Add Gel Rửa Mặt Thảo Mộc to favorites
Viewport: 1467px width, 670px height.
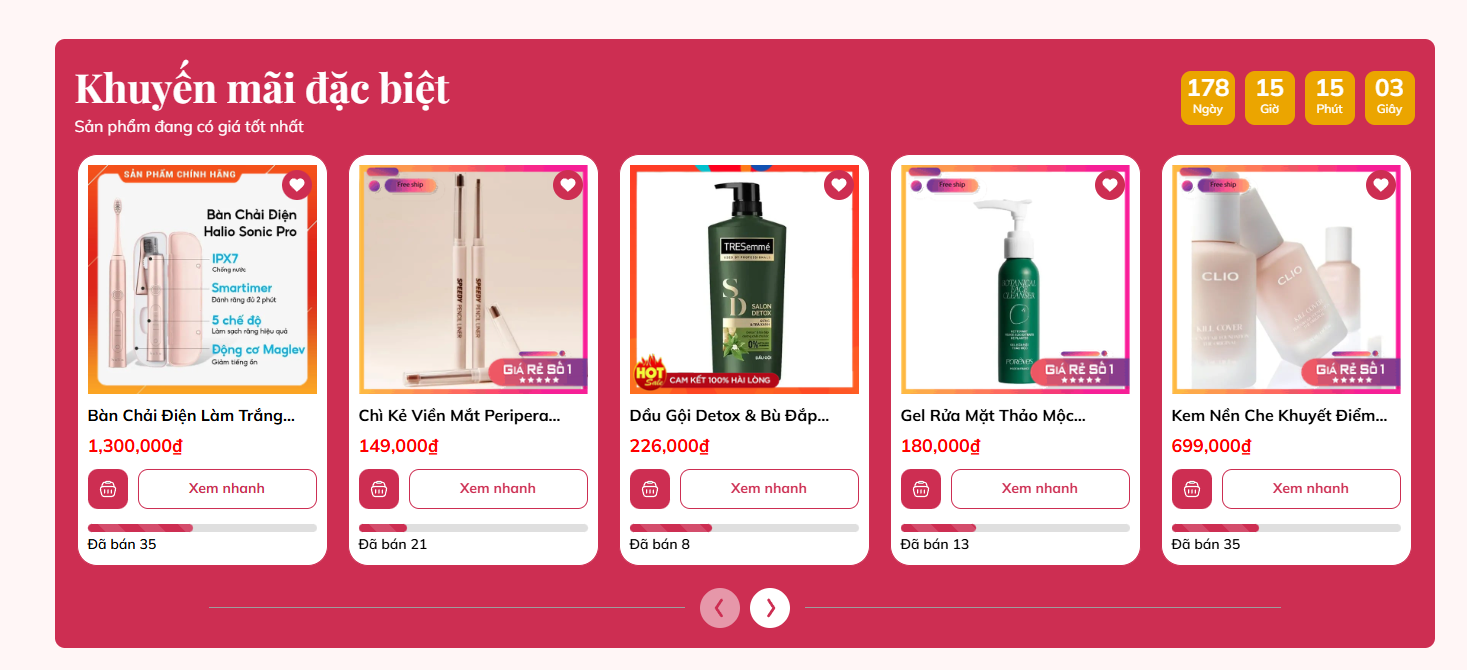pos(1109,185)
